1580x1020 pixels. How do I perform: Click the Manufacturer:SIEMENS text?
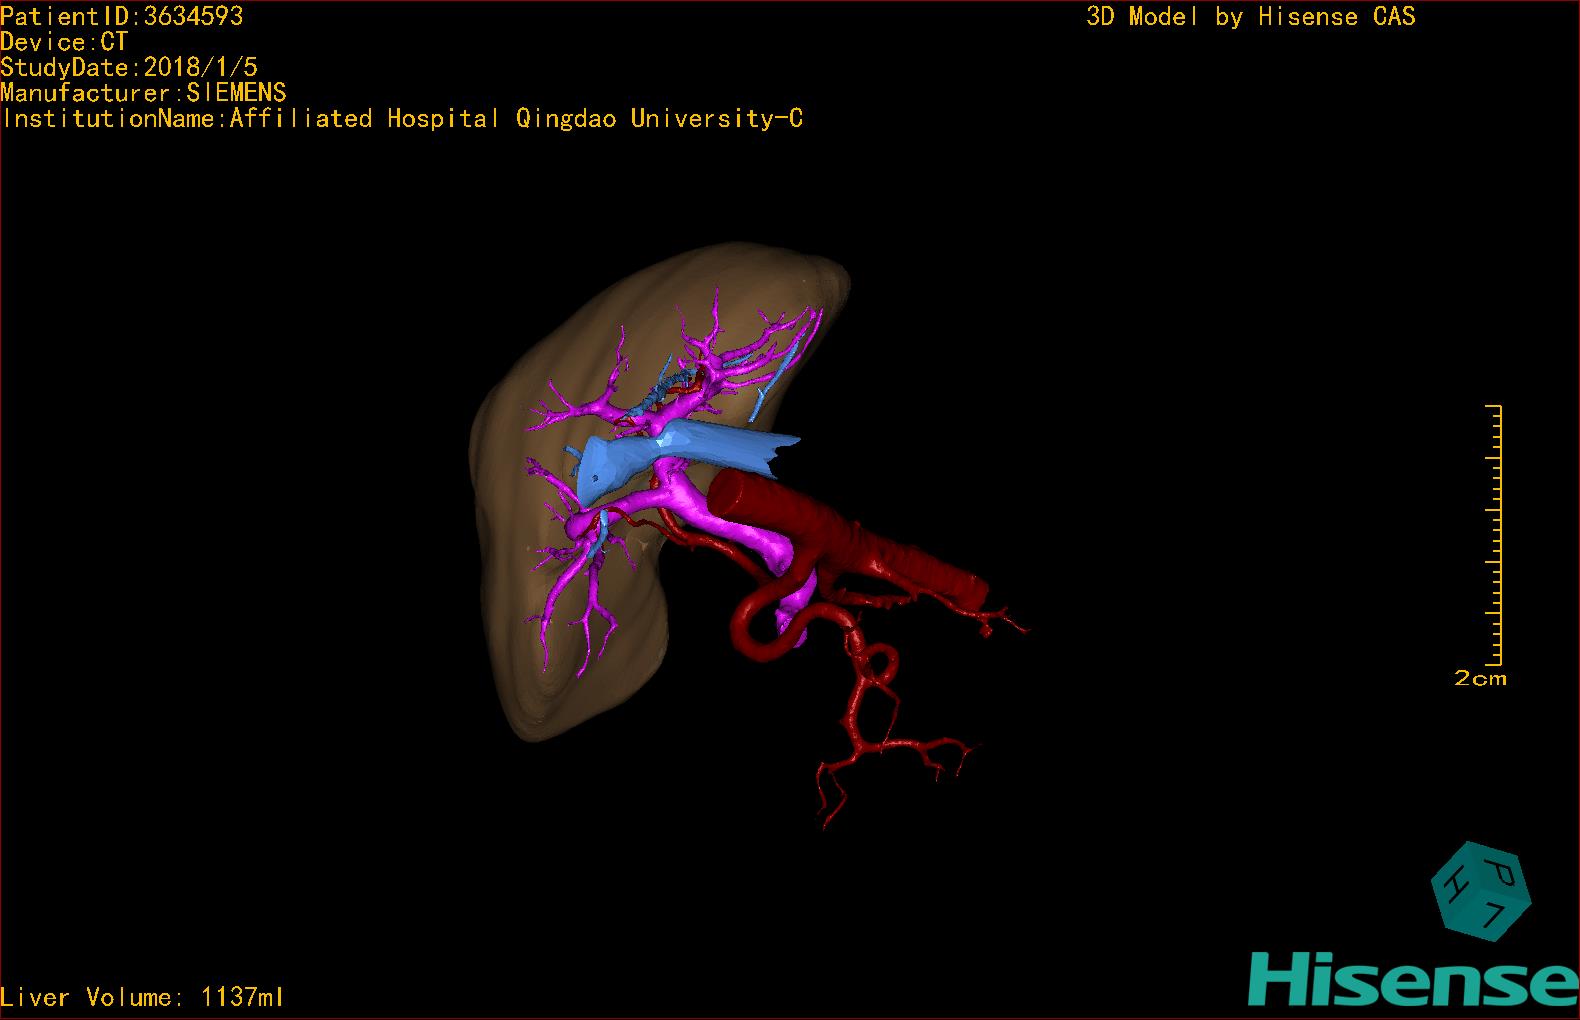click(143, 93)
